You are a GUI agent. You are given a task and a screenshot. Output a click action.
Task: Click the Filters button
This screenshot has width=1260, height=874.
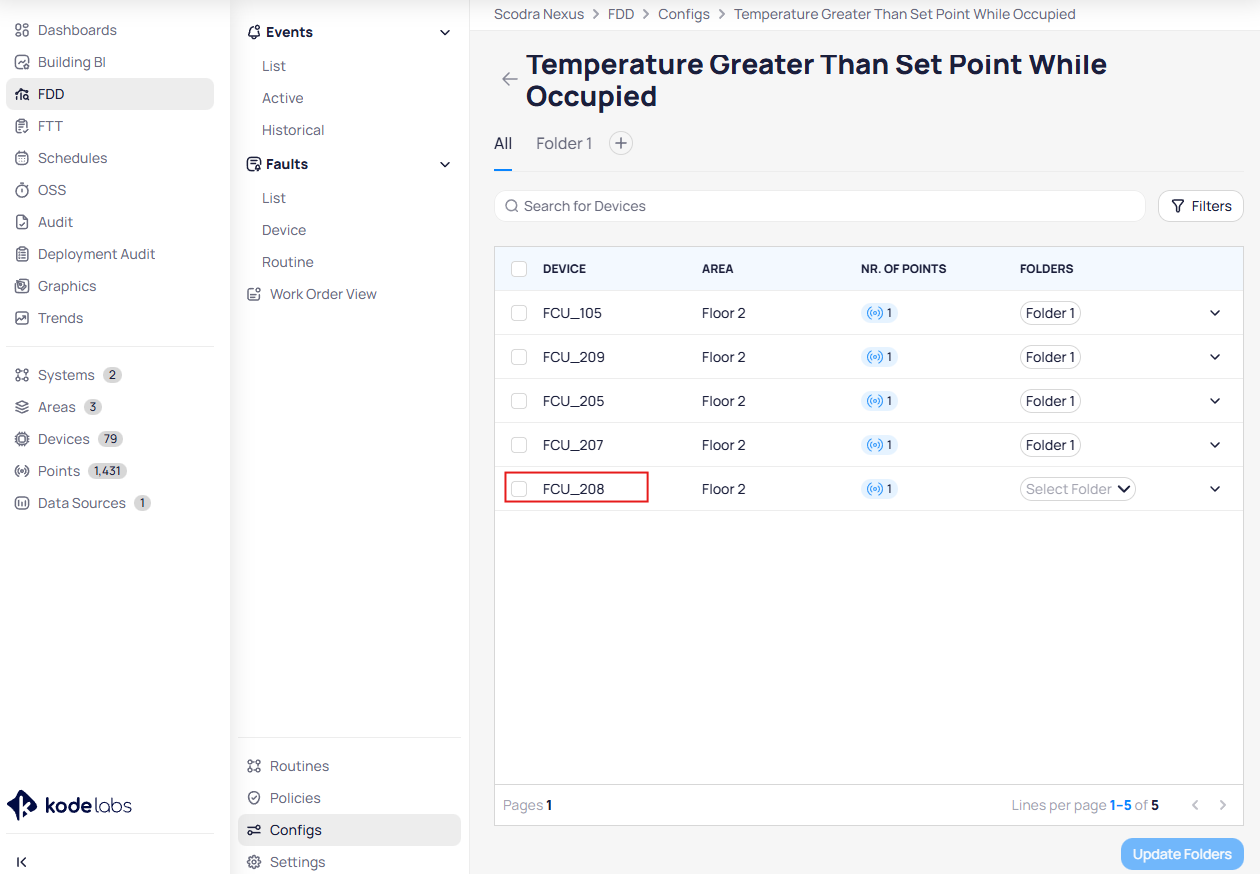pos(1201,206)
